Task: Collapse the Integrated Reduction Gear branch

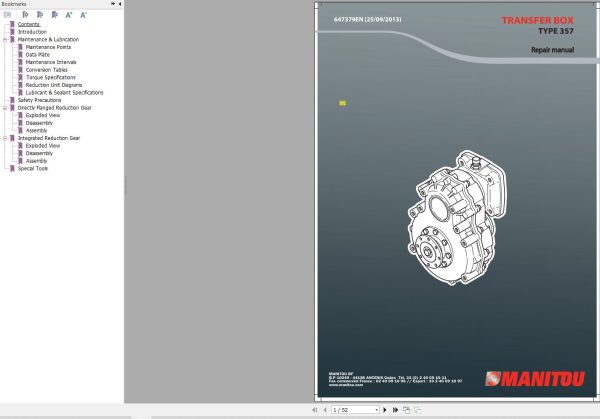Action: coord(5,138)
